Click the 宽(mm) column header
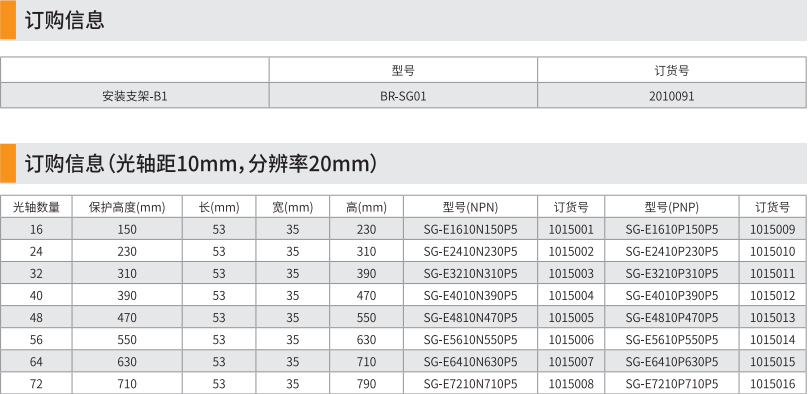This screenshot has width=808, height=394. click(293, 208)
